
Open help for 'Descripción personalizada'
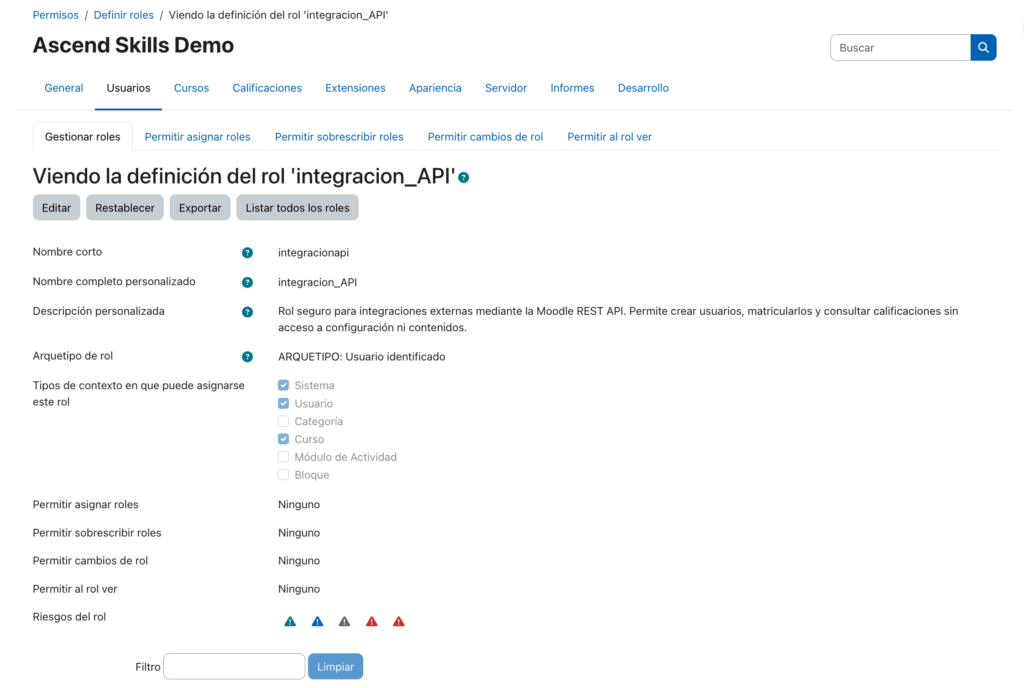pos(247,311)
